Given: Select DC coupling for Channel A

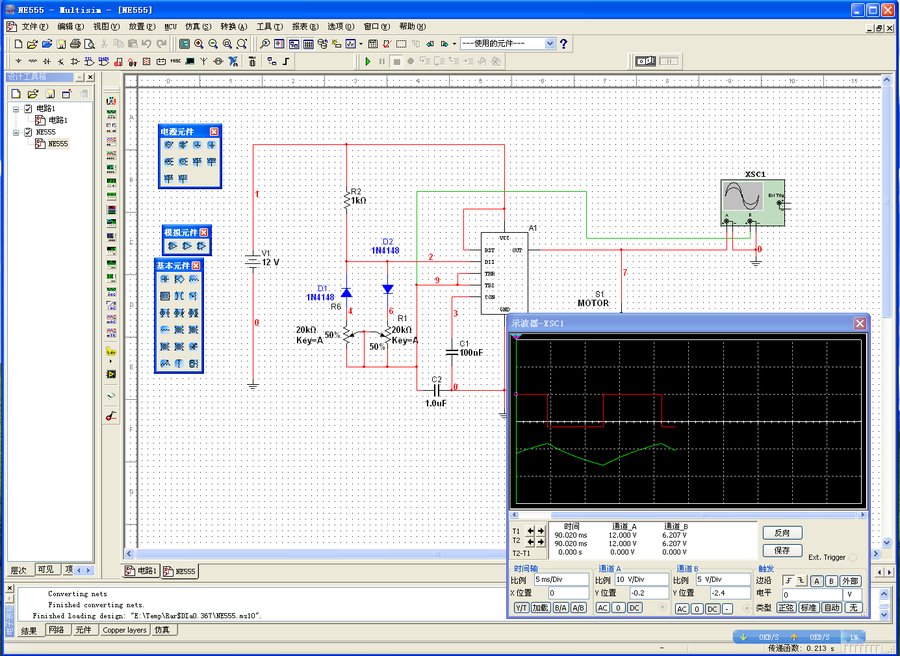Looking at the screenshot, I should tap(634, 608).
